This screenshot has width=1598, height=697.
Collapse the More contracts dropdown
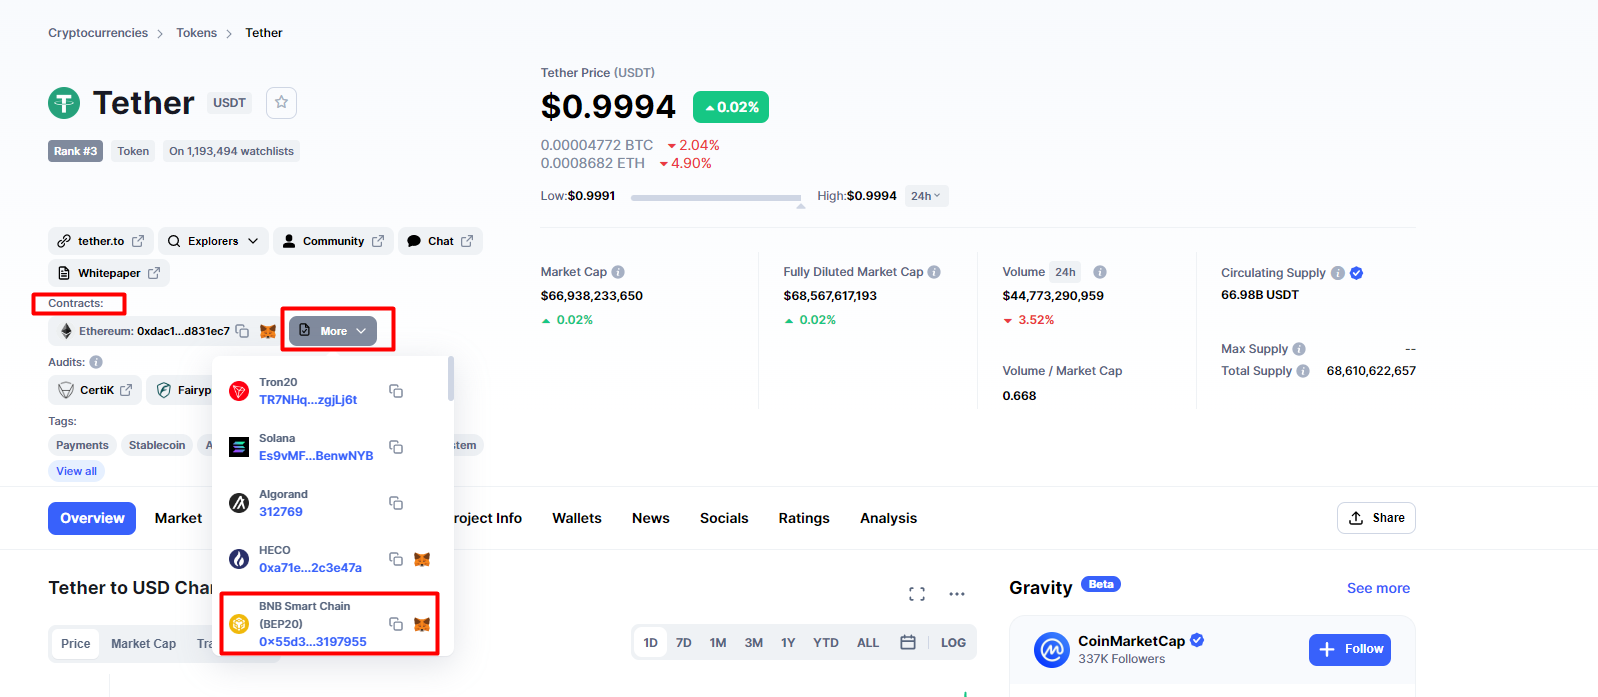[334, 331]
